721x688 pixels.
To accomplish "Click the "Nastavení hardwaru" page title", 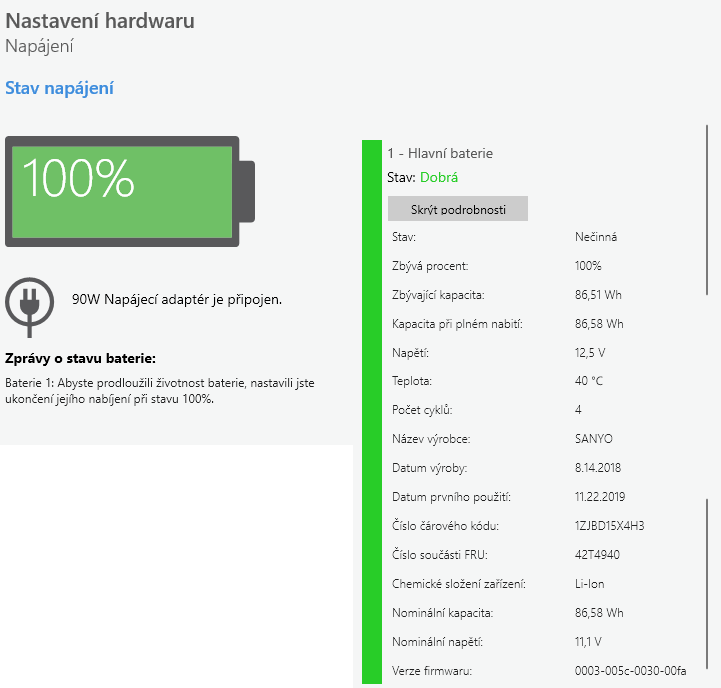I will pyautogui.click(x=100, y=21).
